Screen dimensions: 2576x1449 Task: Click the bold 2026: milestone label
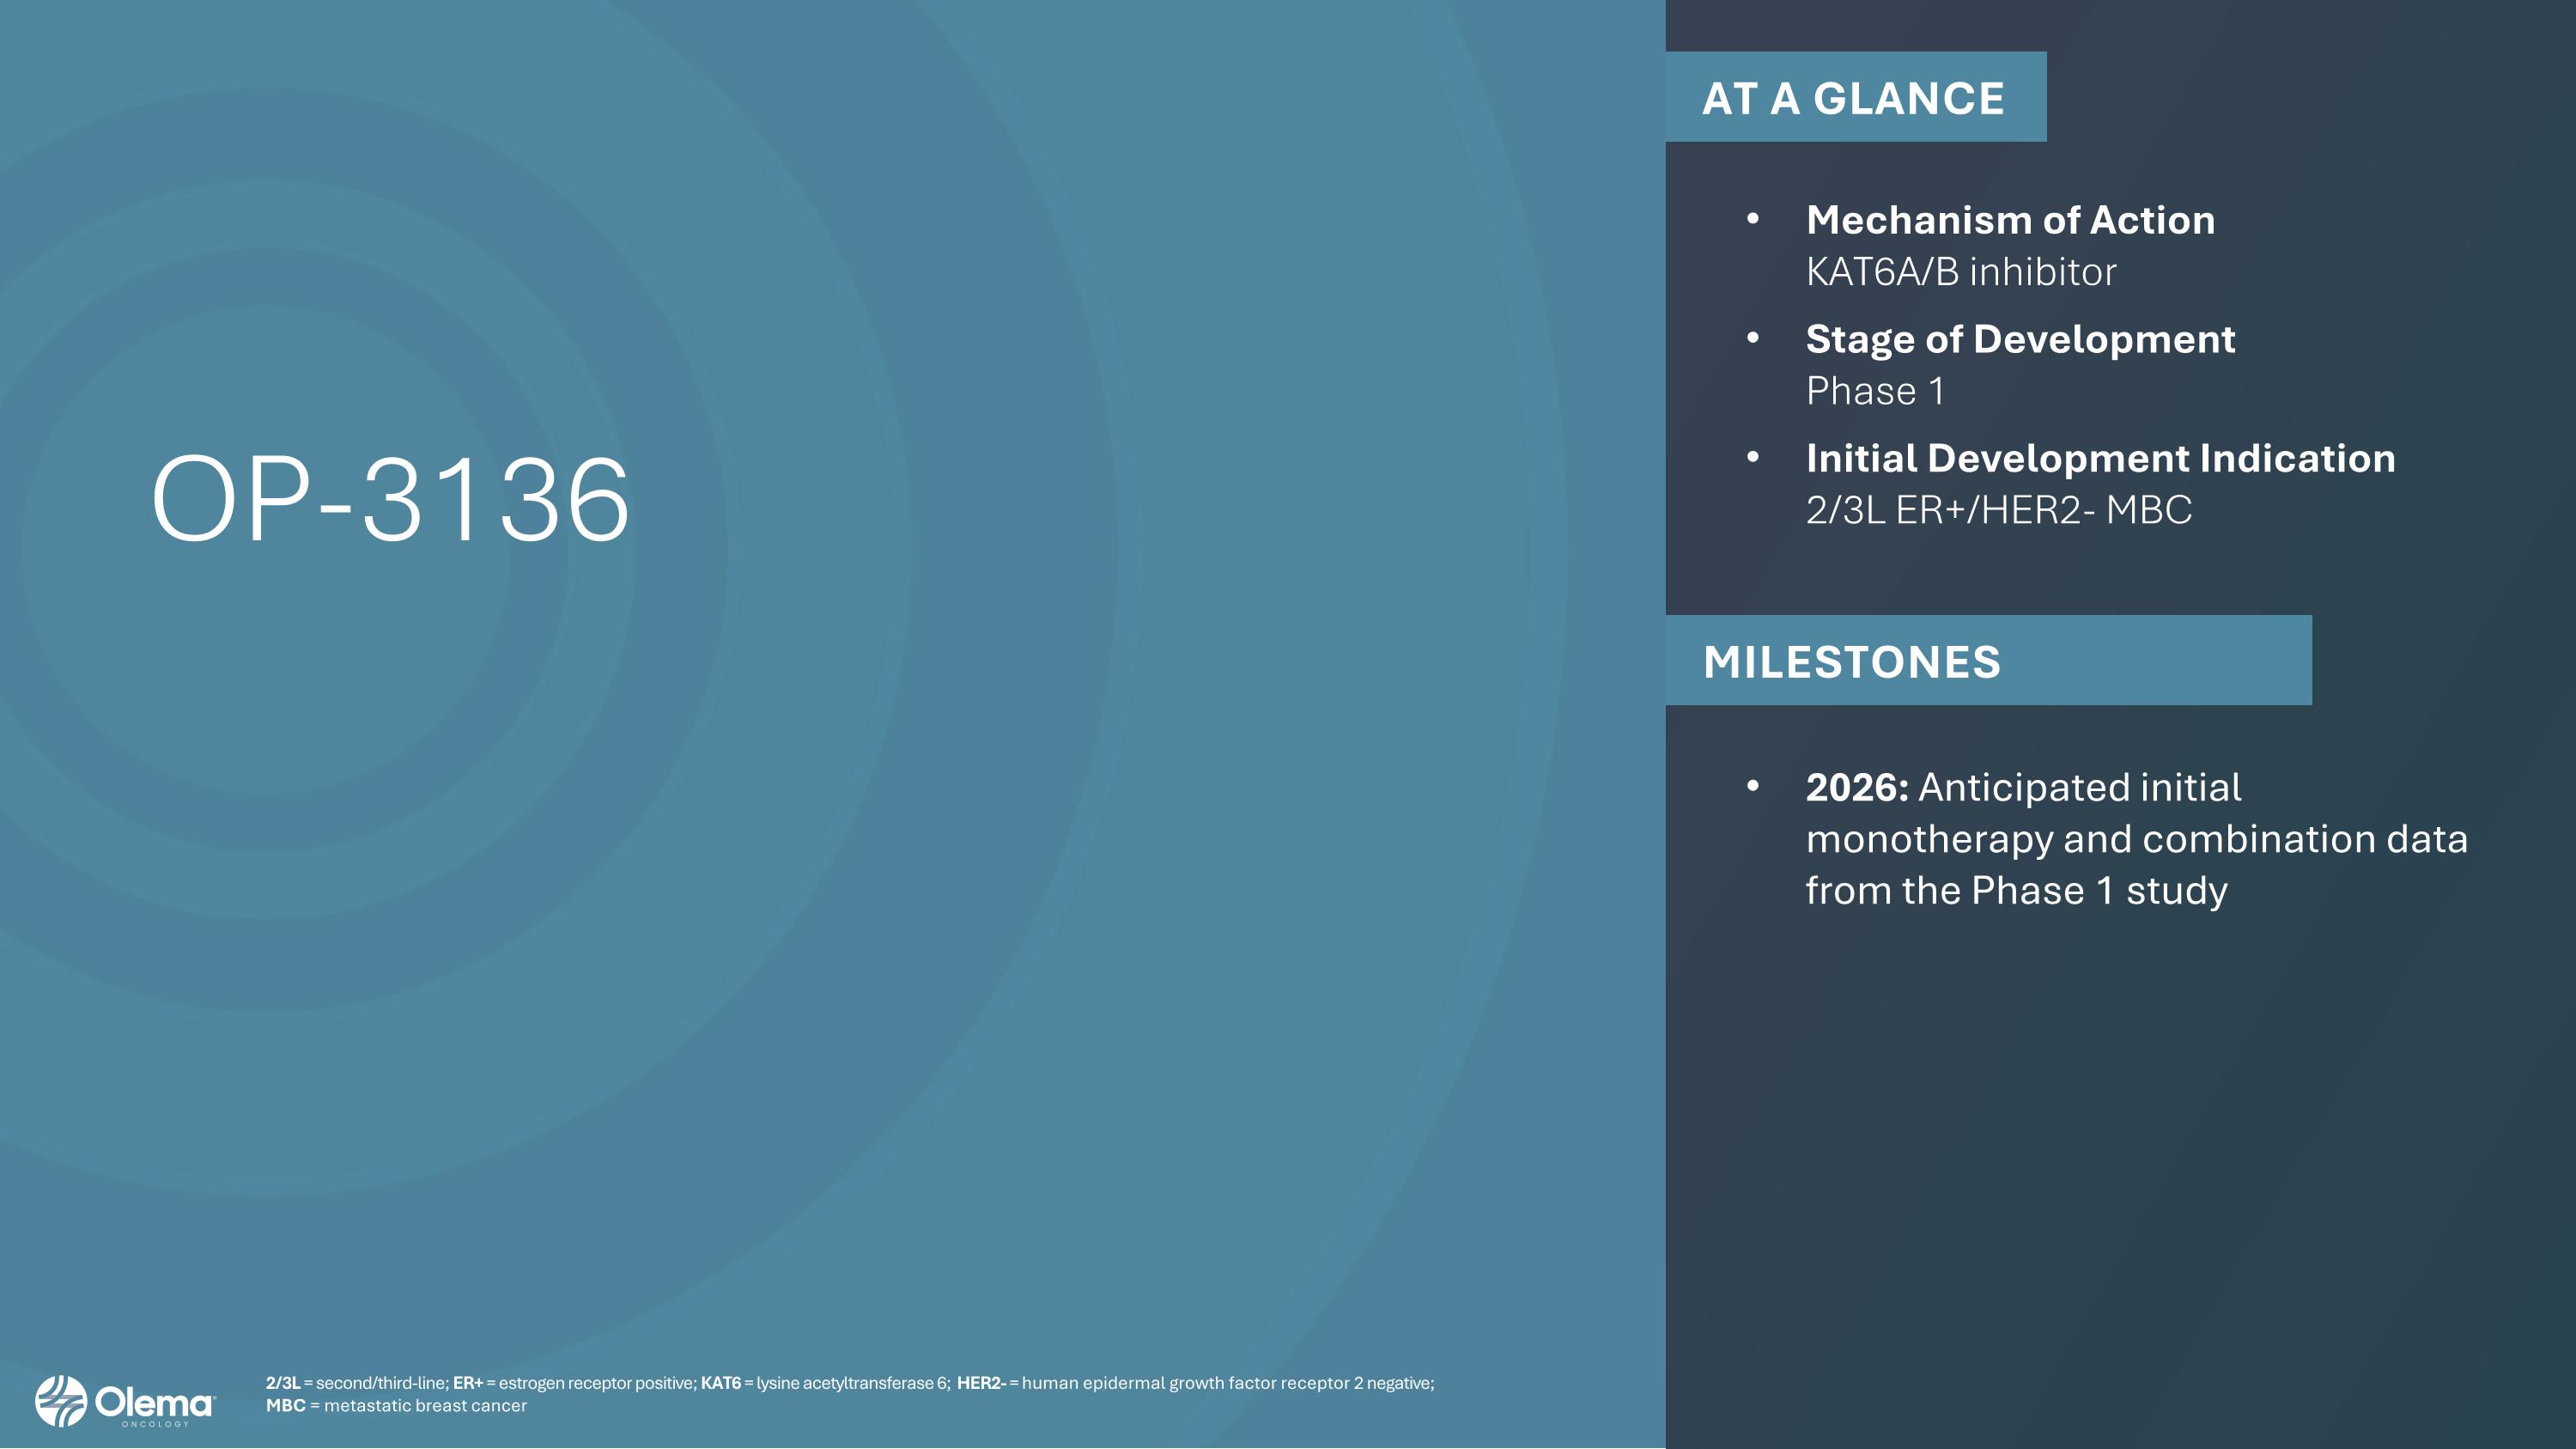(1857, 788)
